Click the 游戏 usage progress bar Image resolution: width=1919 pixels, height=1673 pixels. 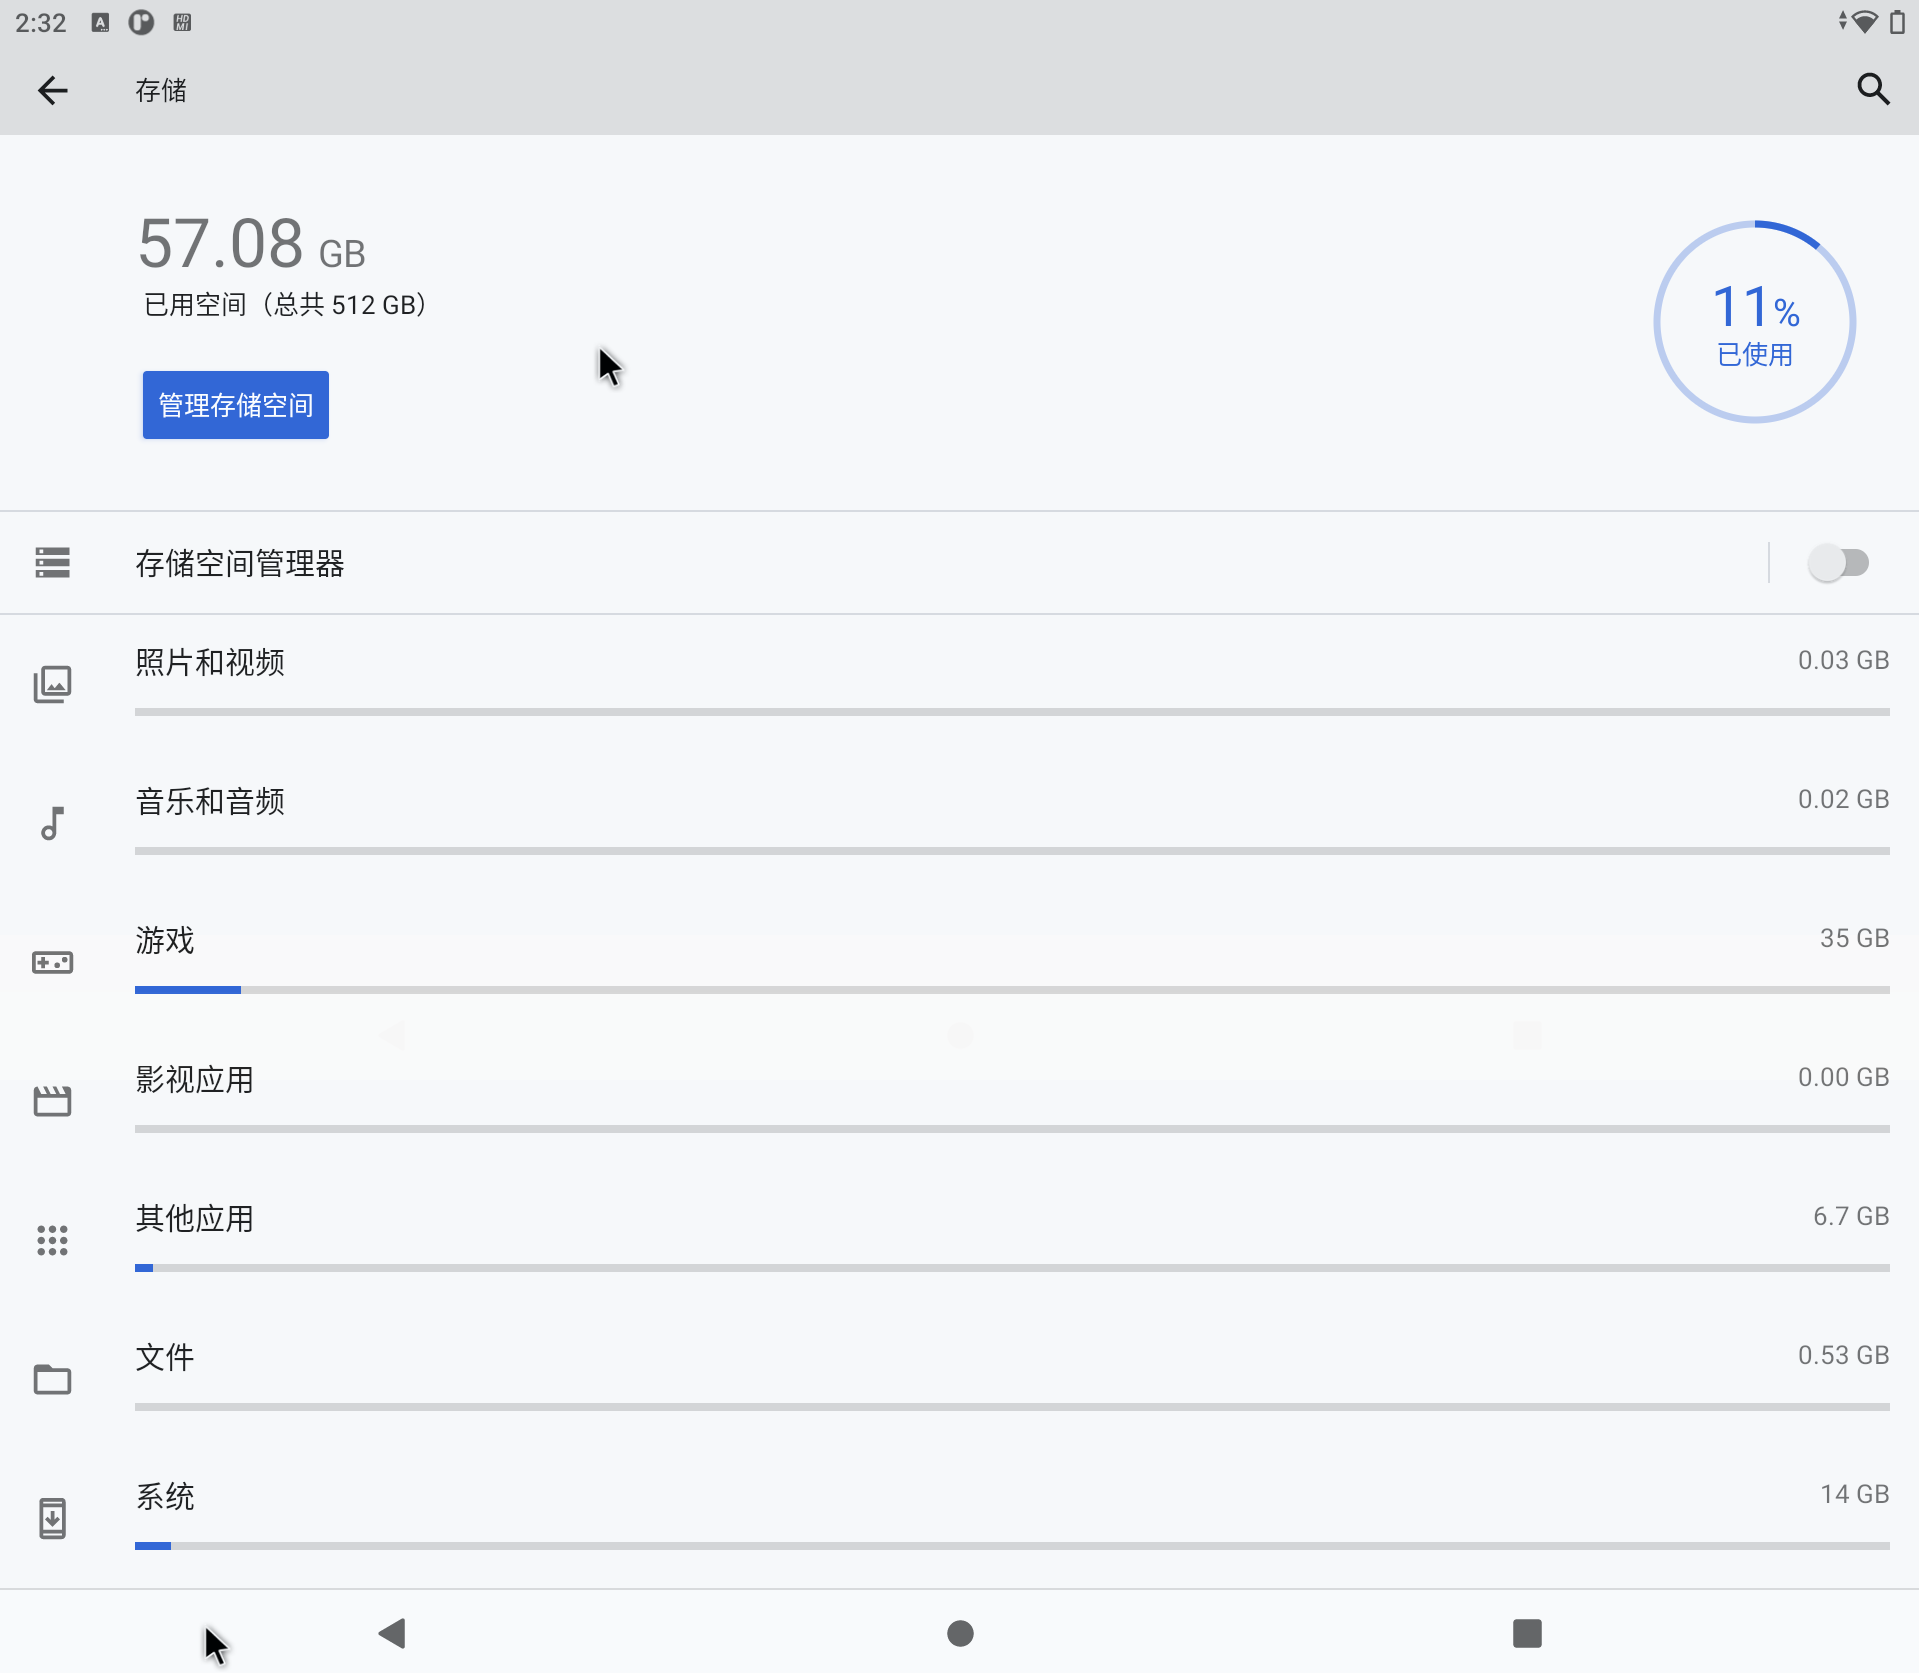tap(1012, 990)
